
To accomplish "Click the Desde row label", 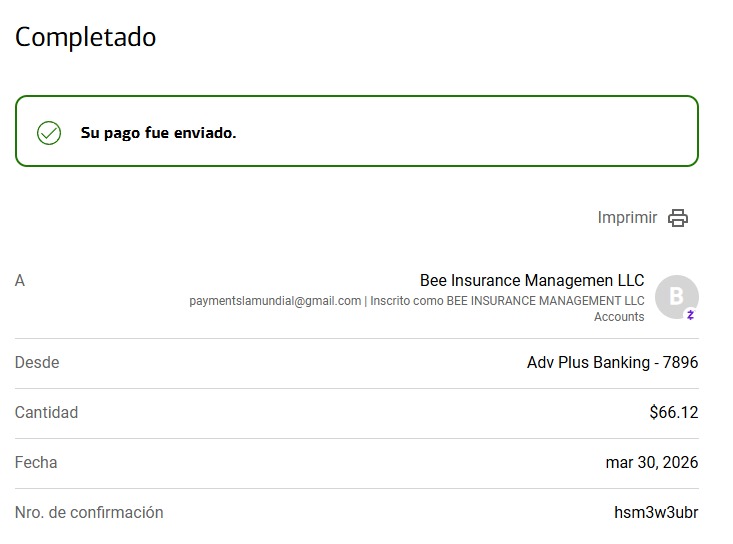I will [x=37, y=363].
